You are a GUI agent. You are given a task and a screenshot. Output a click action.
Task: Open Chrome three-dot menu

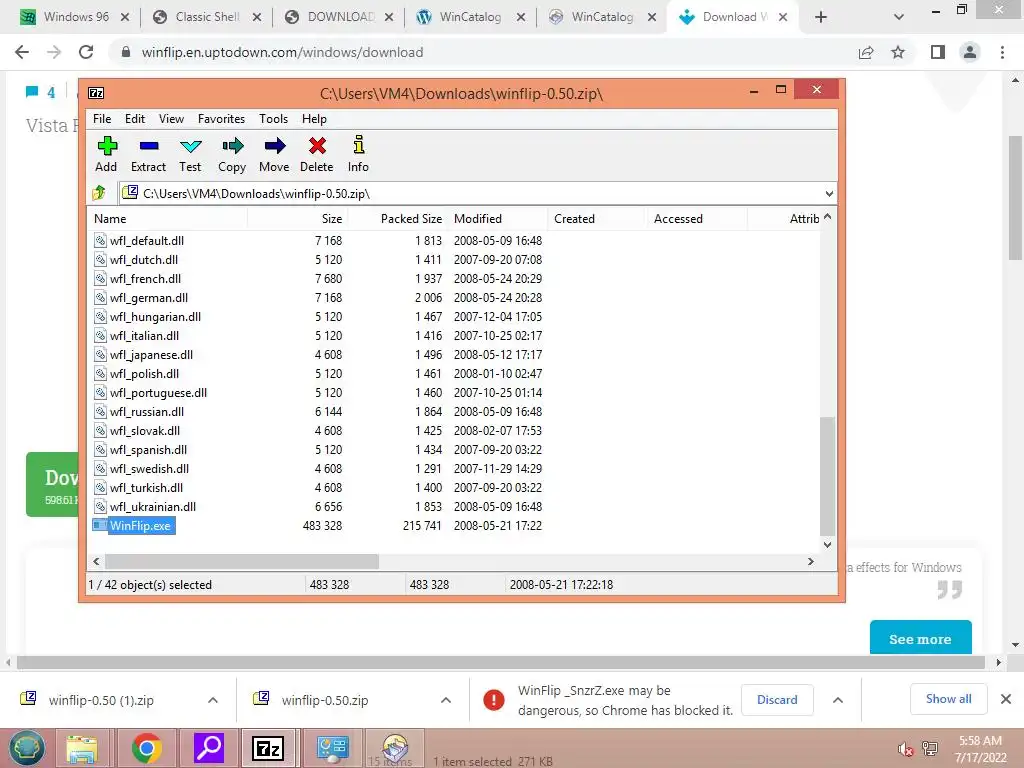(1002, 52)
